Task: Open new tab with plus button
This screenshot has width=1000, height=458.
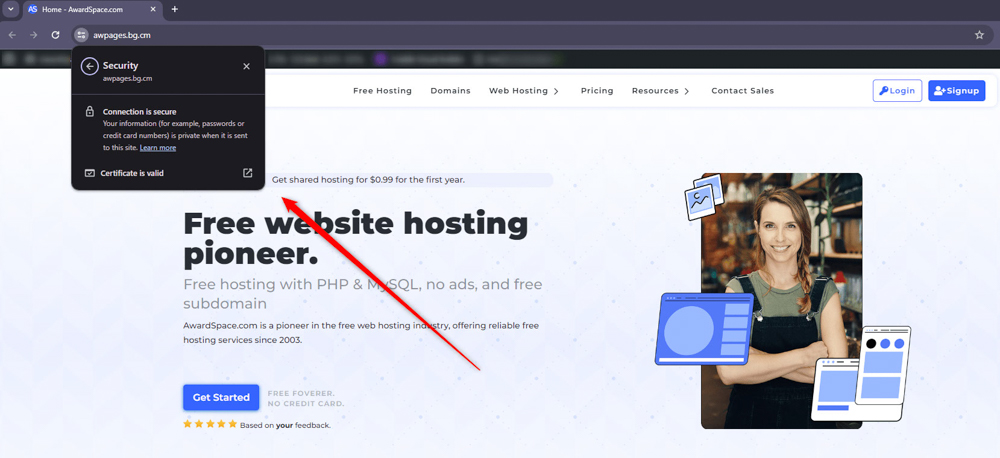Action: (175, 10)
